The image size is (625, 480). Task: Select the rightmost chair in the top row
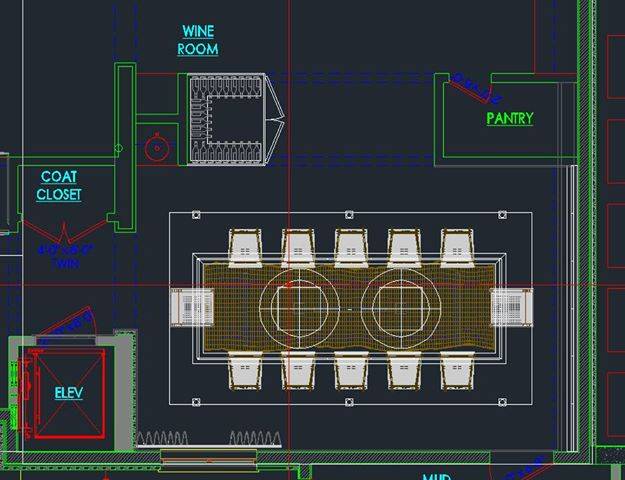click(x=457, y=246)
